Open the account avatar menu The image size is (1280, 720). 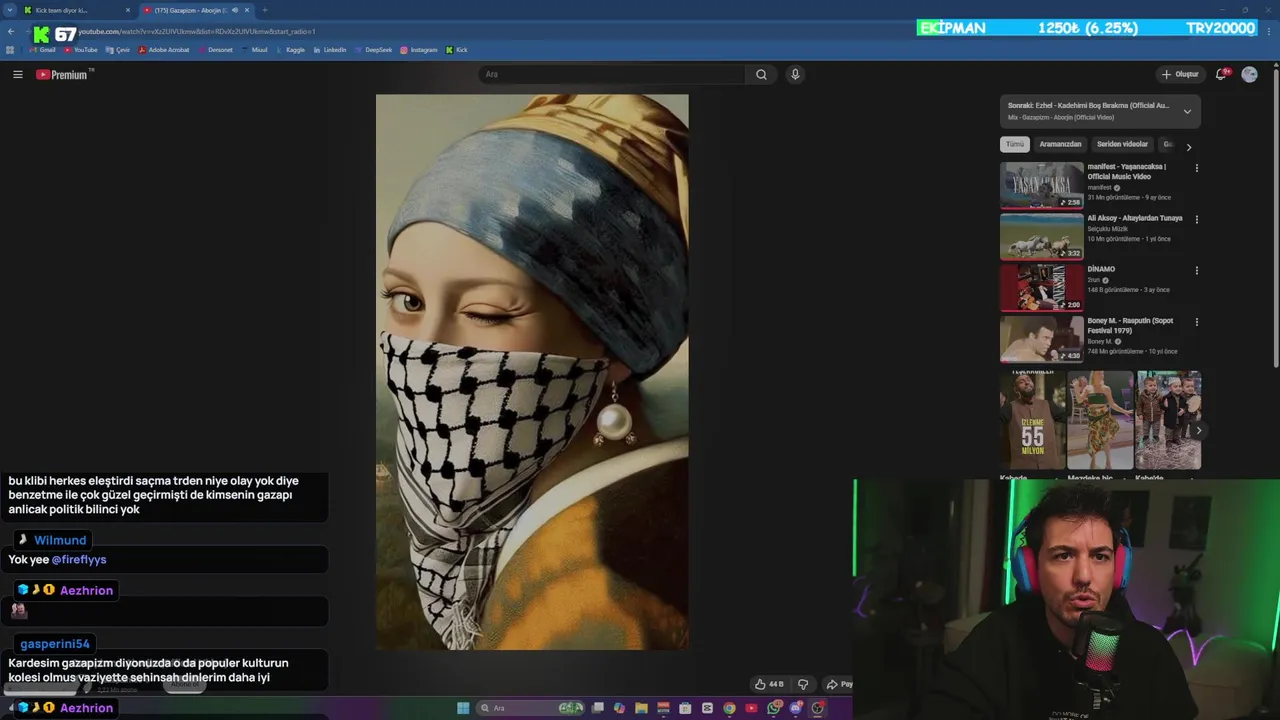pyautogui.click(x=1249, y=74)
